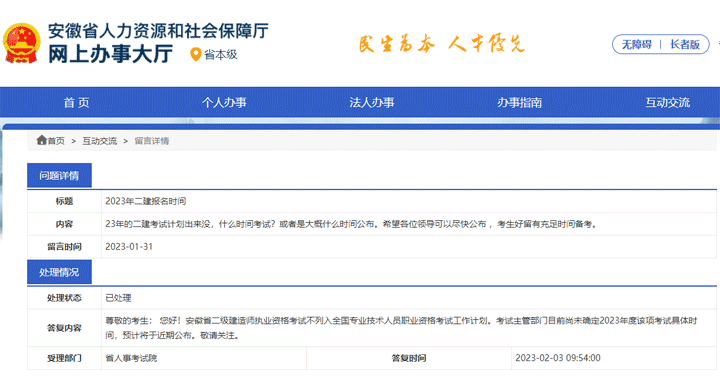Image resolution: width=720 pixels, height=390 pixels.
Task: Select title text 2023年二建报名时间
Action: coord(146,201)
